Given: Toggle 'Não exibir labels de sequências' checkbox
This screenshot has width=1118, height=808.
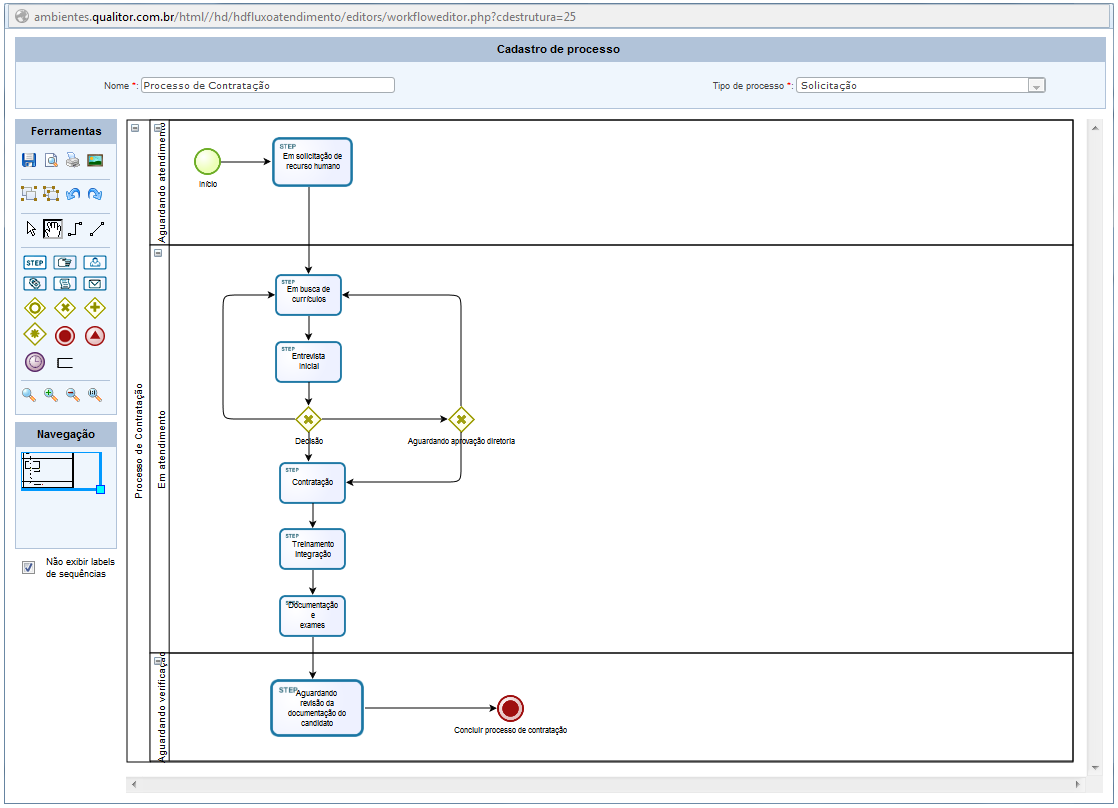Looking at the screenshot, I should pos(29,567).
